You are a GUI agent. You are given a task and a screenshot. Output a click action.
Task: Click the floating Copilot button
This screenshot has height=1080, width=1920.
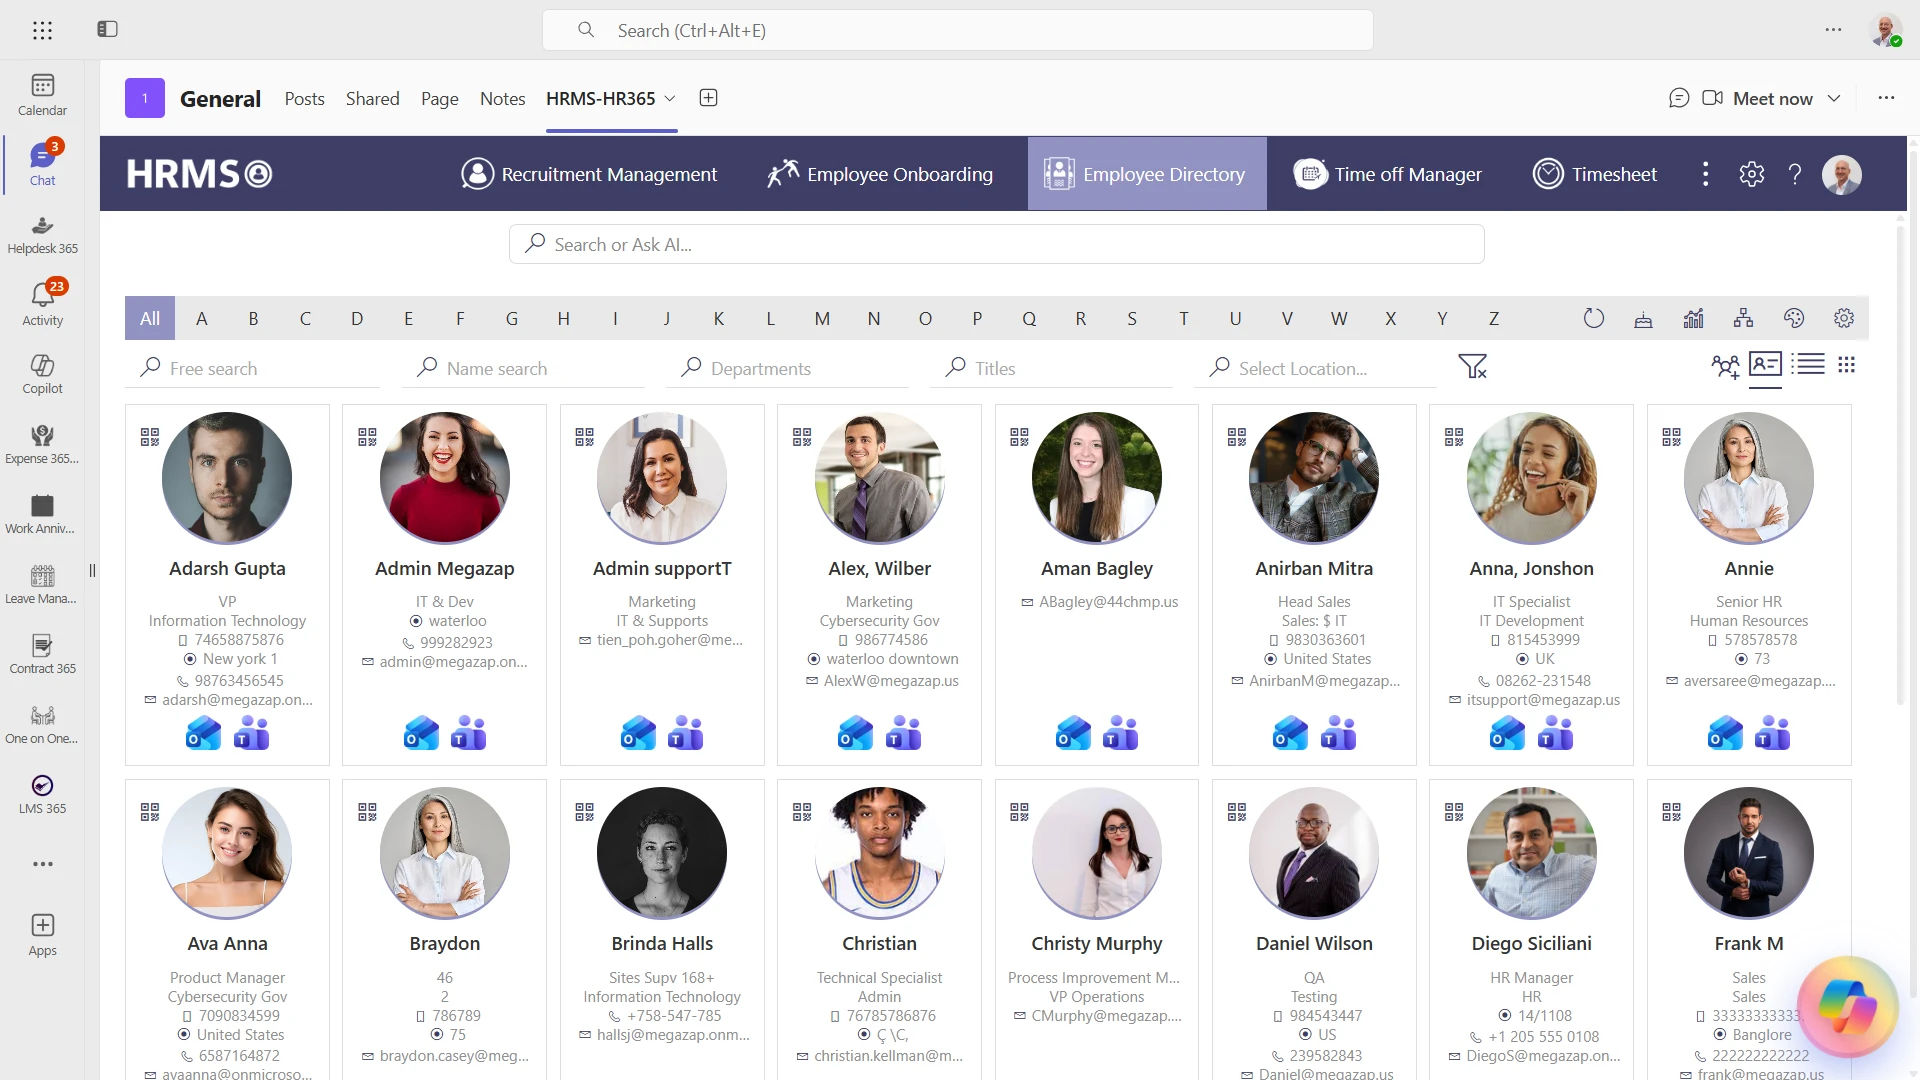[x=1848, y=1006]
